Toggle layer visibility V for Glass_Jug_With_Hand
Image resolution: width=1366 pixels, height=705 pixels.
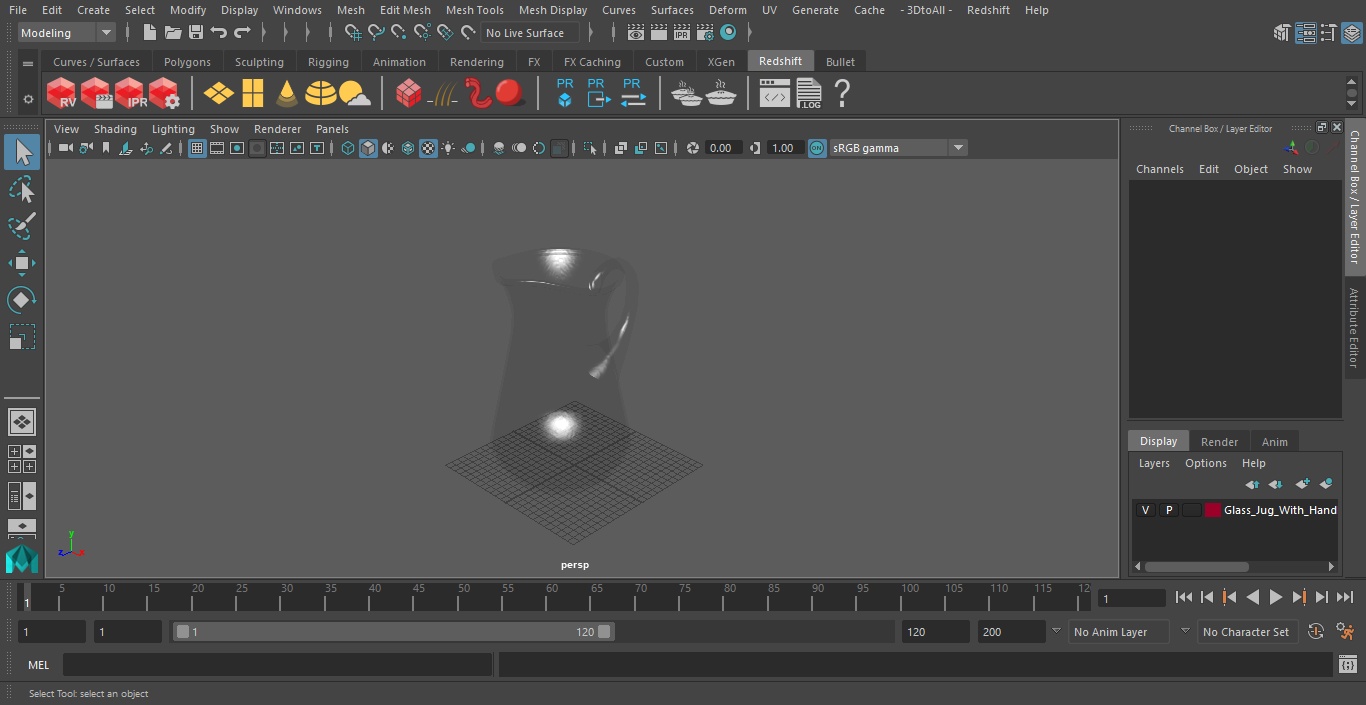coord(1145,510)
